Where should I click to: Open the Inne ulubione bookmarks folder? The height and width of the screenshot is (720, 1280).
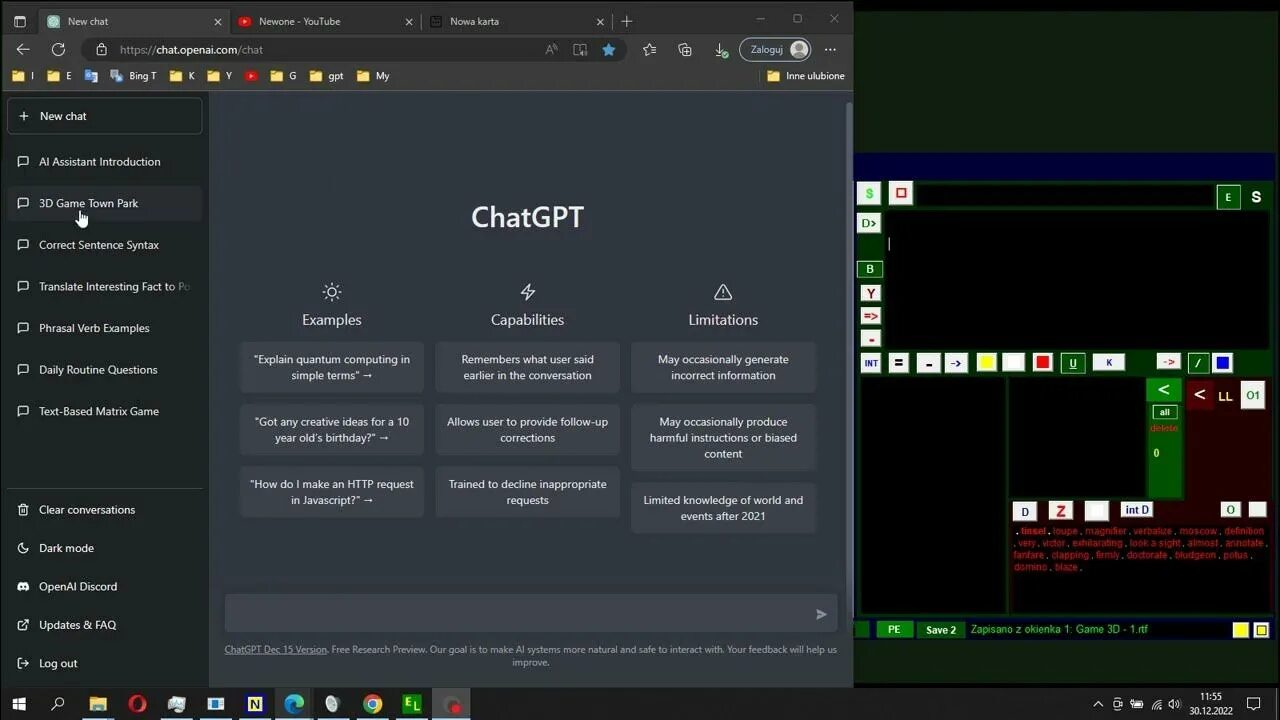point(806,76)
